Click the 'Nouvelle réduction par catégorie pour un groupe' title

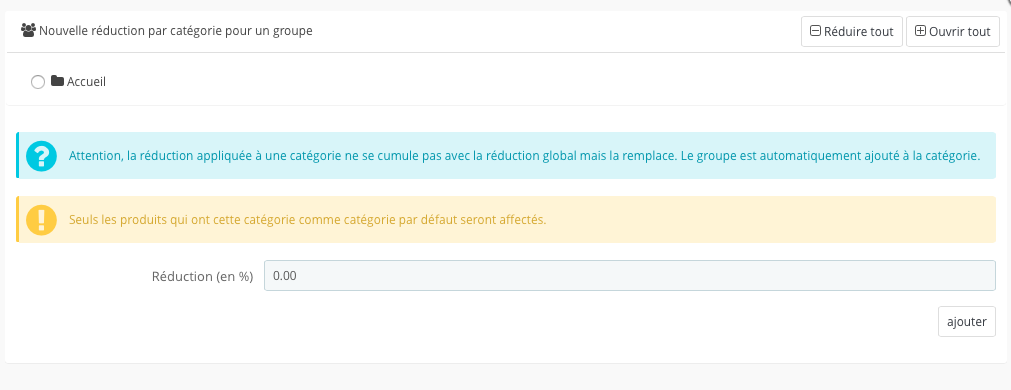(176, 30)
